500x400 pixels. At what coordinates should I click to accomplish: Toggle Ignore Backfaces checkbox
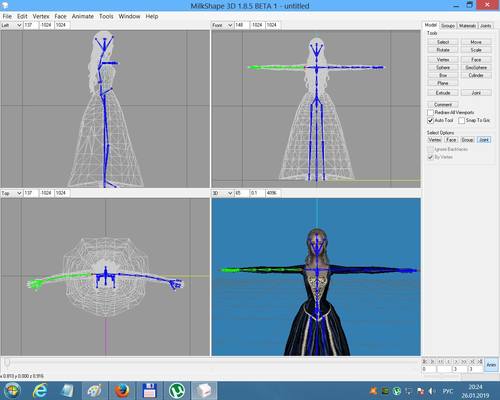430,149
